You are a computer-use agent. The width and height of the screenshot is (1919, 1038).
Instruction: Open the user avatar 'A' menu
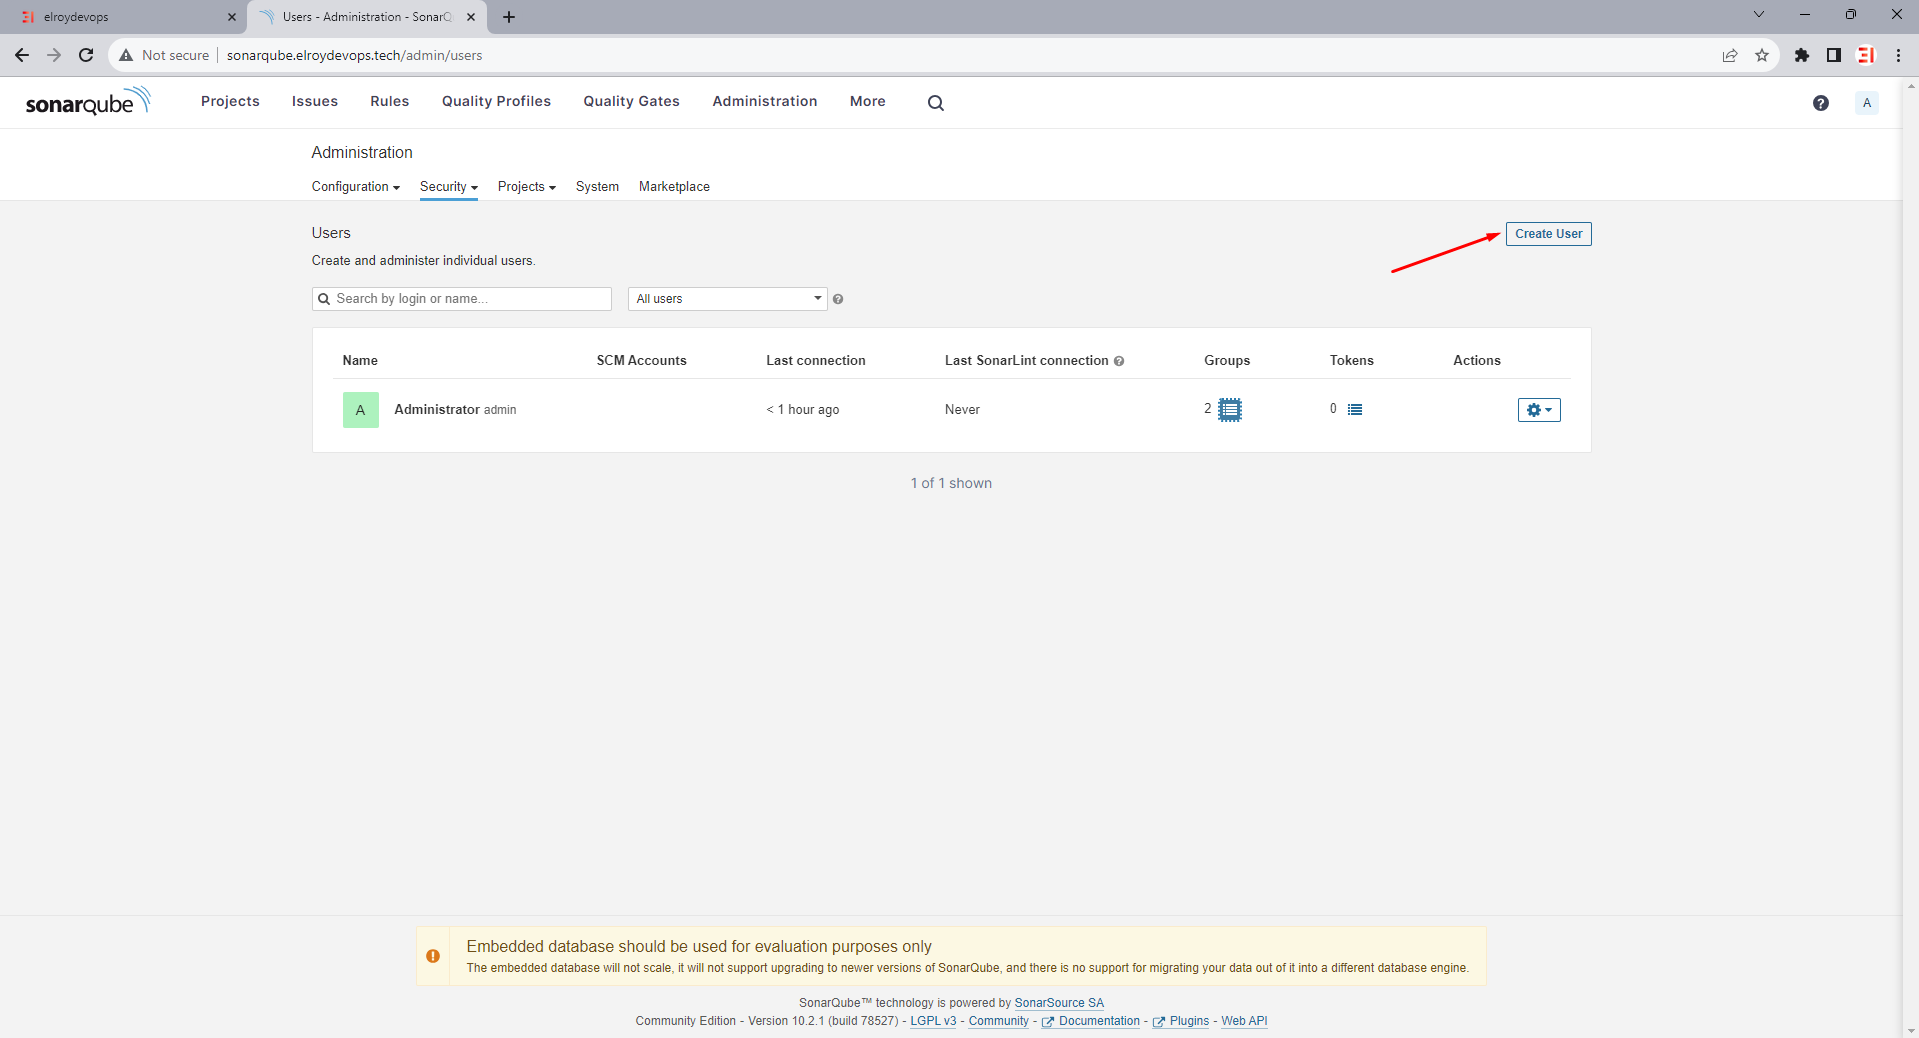pyautogui.click(x=1866, y=103)
